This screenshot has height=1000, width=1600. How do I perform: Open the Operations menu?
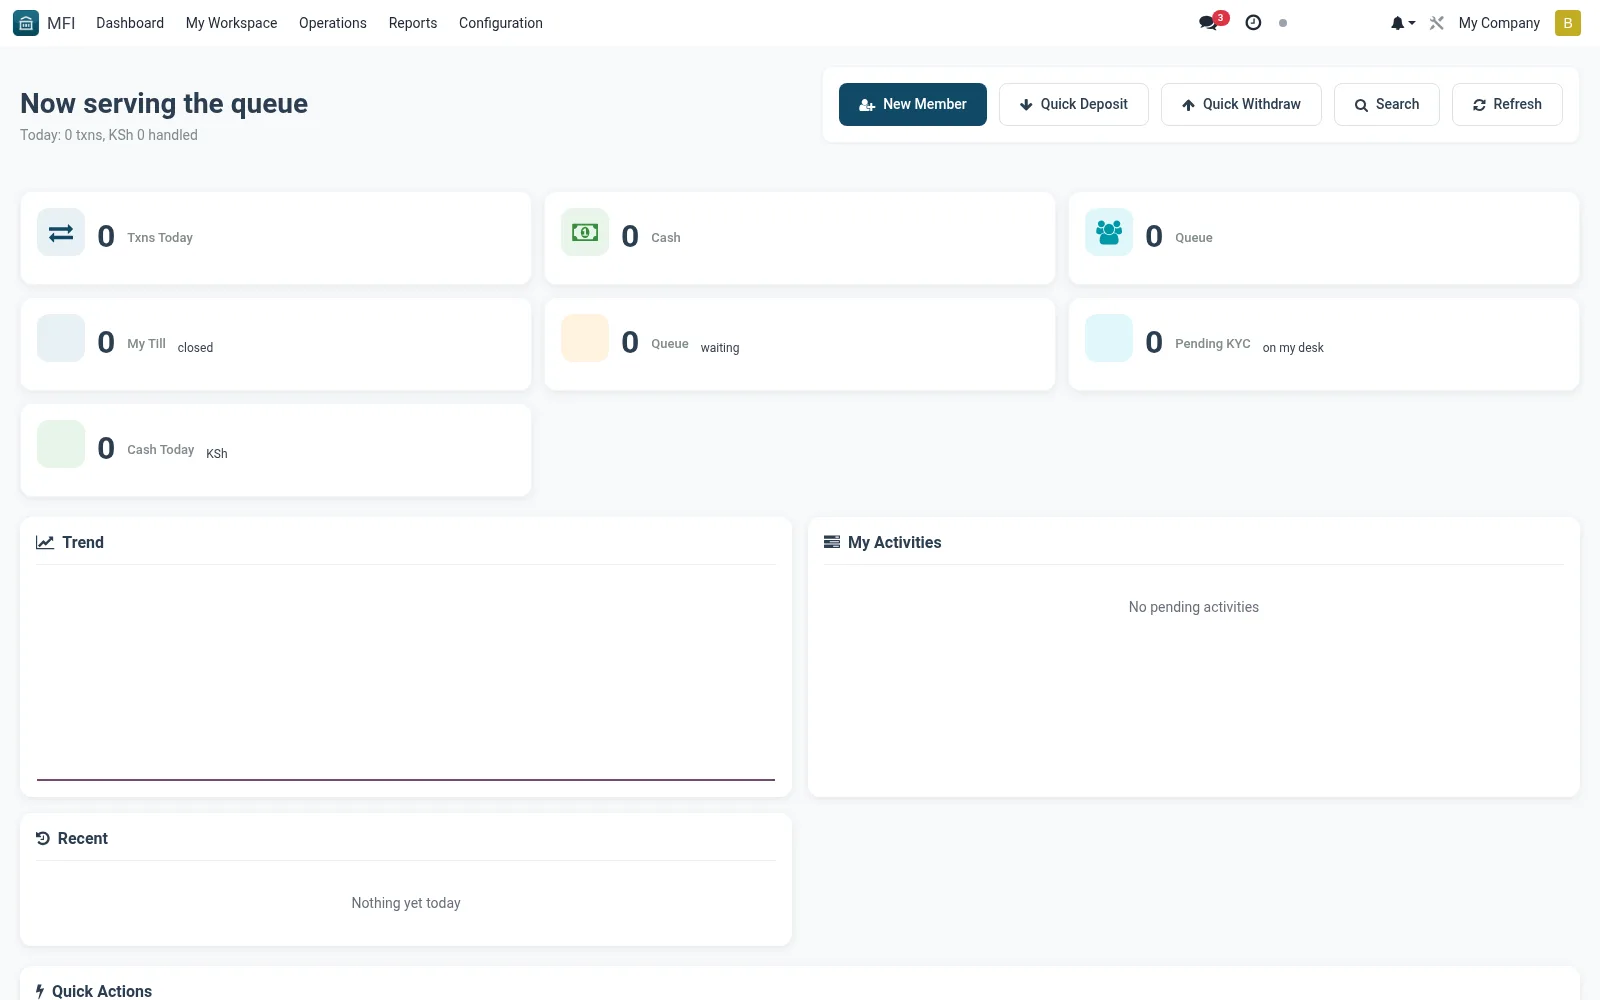click(x=333, y=23)
